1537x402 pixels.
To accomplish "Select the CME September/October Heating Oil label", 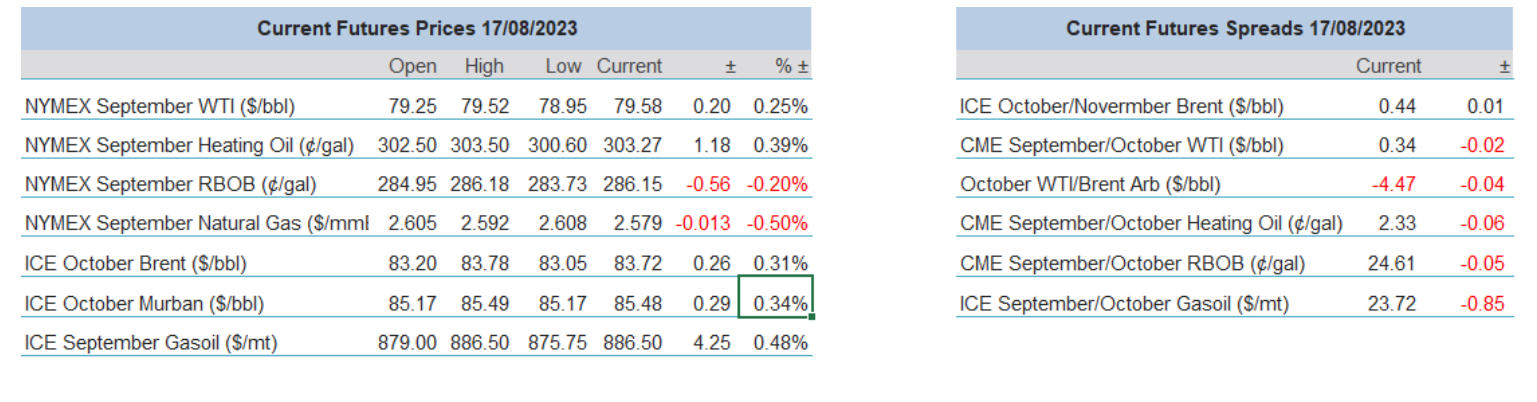I will click(1151, 225).
